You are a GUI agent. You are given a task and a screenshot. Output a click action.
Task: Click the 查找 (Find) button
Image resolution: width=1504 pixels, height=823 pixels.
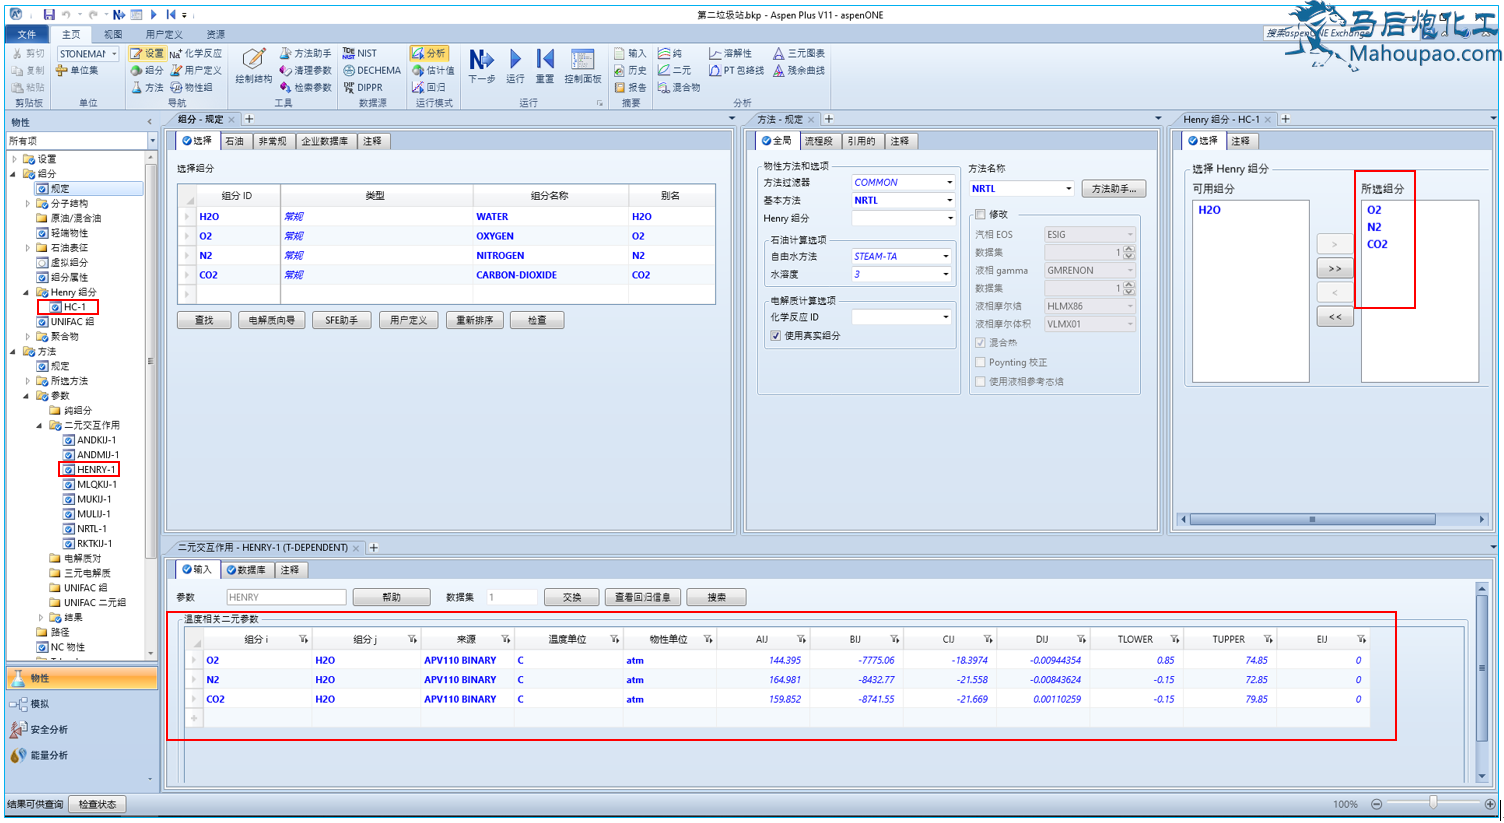(204, 320)
